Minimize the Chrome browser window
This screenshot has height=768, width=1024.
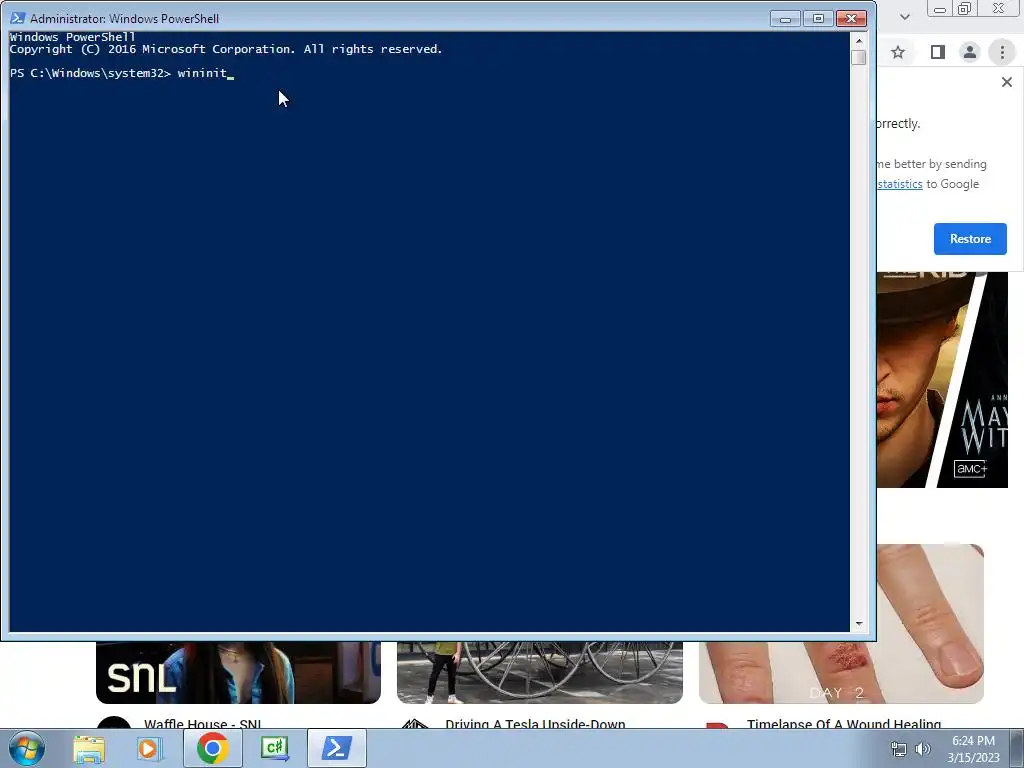[x=940, y=9]
